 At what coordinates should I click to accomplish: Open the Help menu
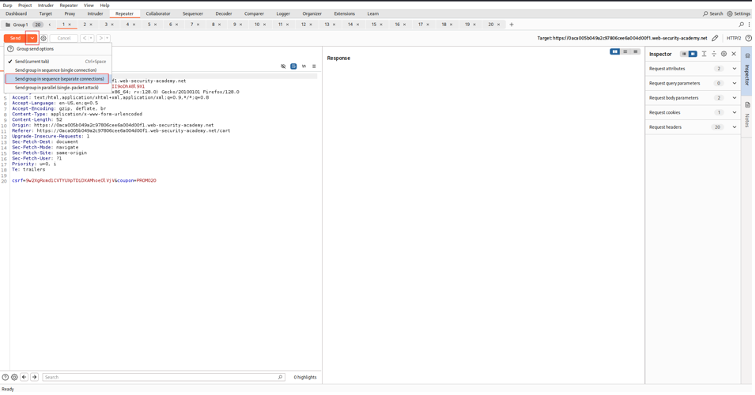coord(104,5)
